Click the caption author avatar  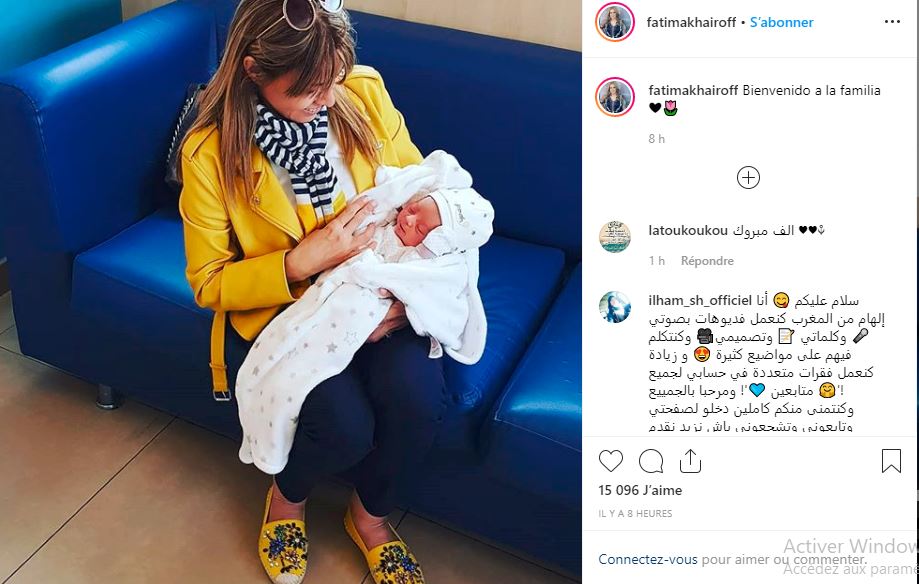point(615,97)
